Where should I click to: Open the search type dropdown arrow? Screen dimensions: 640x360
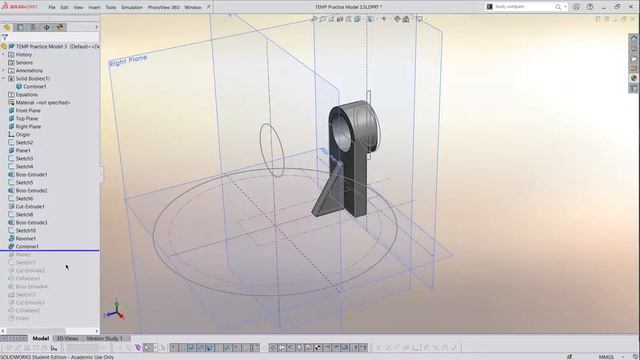pyautogui.click(x=565, y=7)
